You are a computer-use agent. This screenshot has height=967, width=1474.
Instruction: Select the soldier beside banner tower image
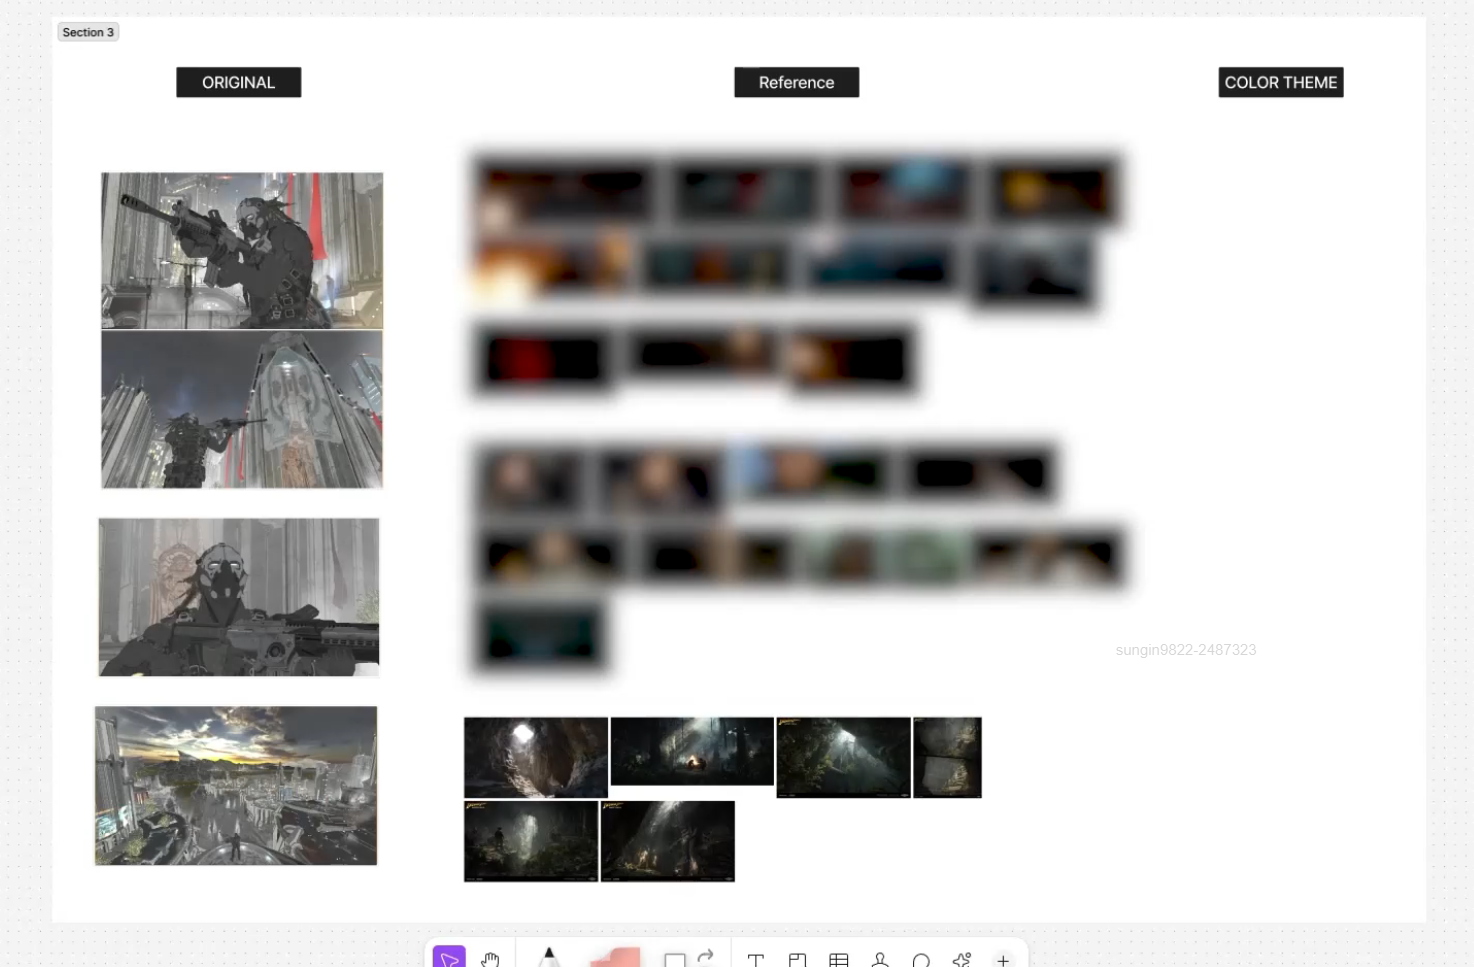[x=242, y=410]
